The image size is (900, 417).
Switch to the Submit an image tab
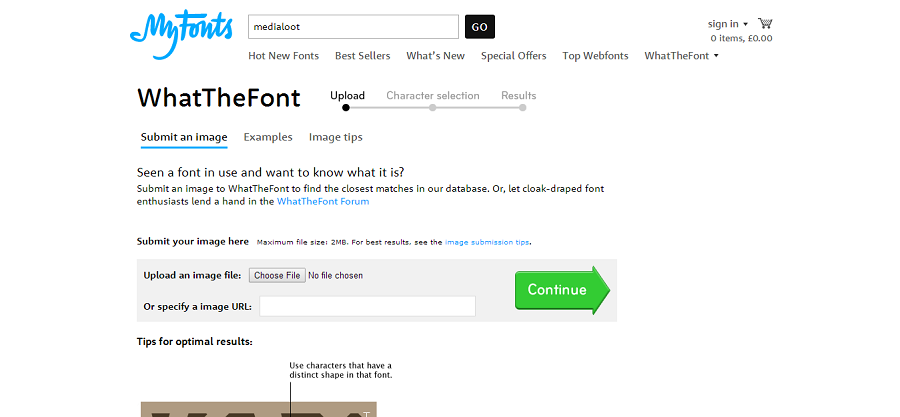coord(184,137)
